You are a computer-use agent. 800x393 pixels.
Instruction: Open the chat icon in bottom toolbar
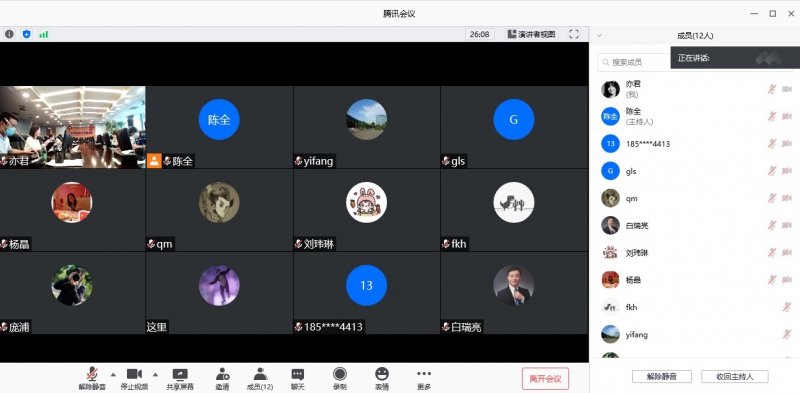[297, 379]
